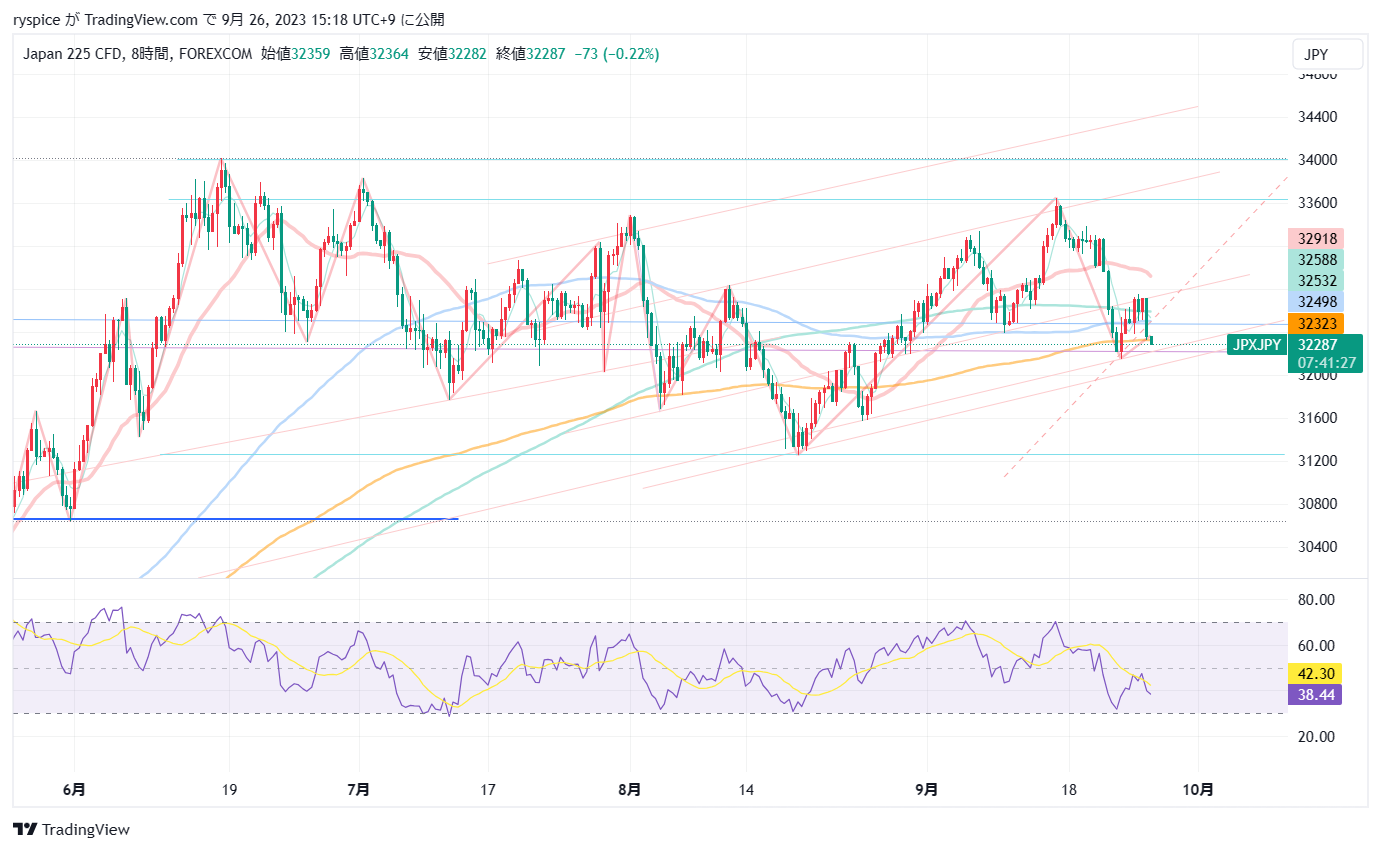Click the 始値32359 open value
This screenshot has width=1381, height=851.
point(296,54)
